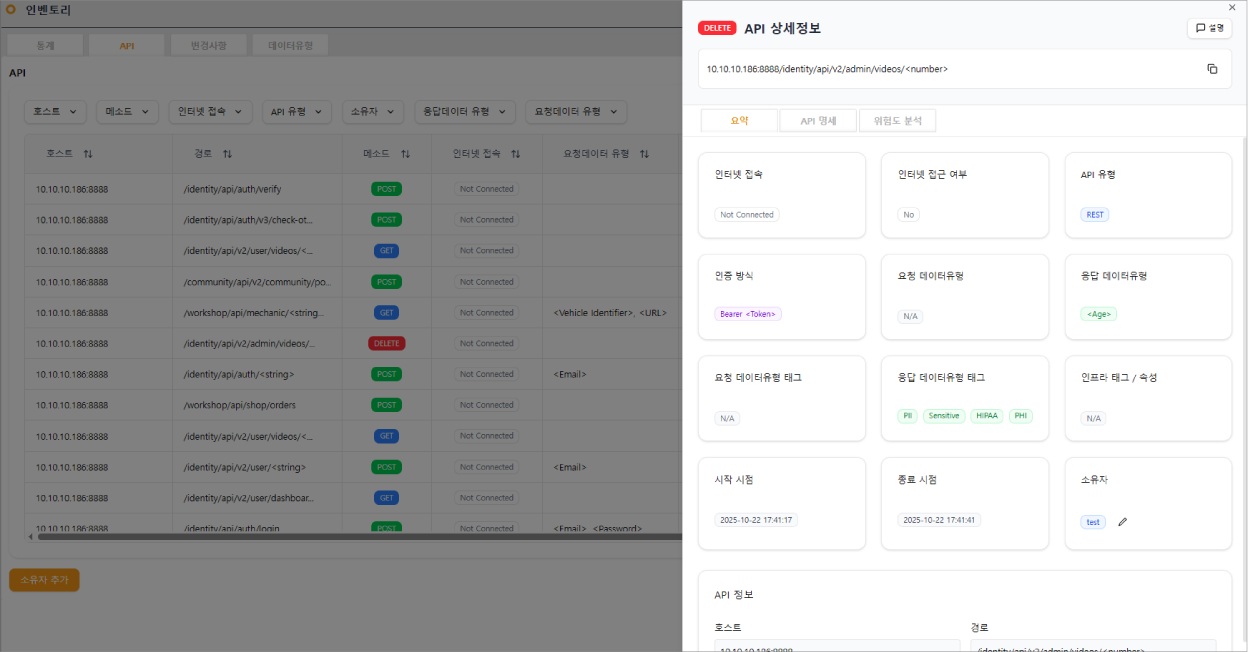Open the 호스트 filter dropdown
1248x652 pixels.
[55, 112]
